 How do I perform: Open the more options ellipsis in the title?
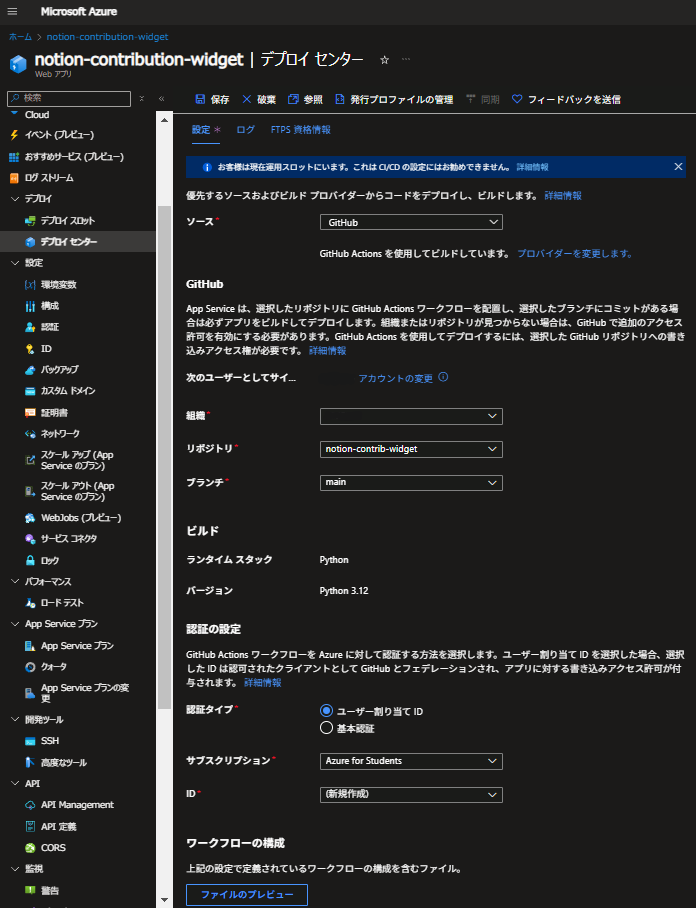406,59
